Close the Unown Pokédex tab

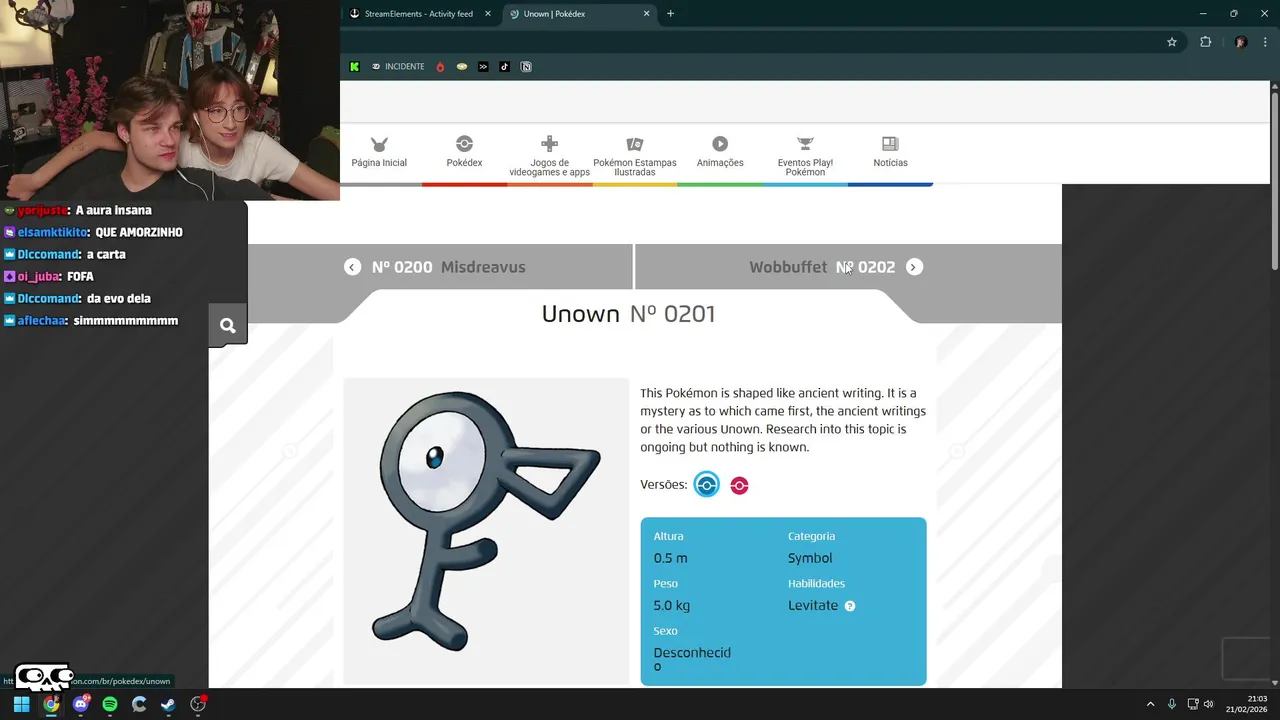[x=646, y=14]
